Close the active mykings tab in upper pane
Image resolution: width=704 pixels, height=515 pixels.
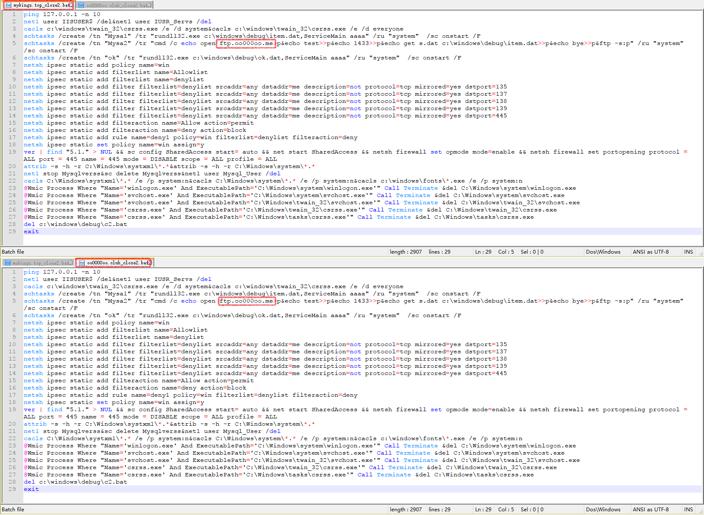point(73,5)
